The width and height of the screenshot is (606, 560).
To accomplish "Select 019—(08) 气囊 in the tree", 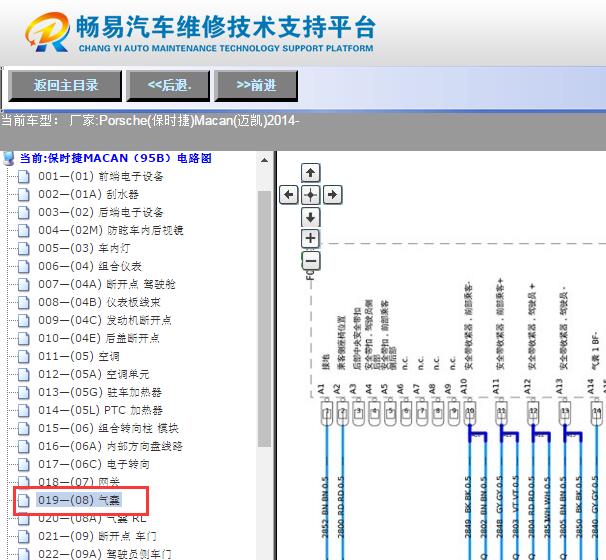I will pos(79,500).
